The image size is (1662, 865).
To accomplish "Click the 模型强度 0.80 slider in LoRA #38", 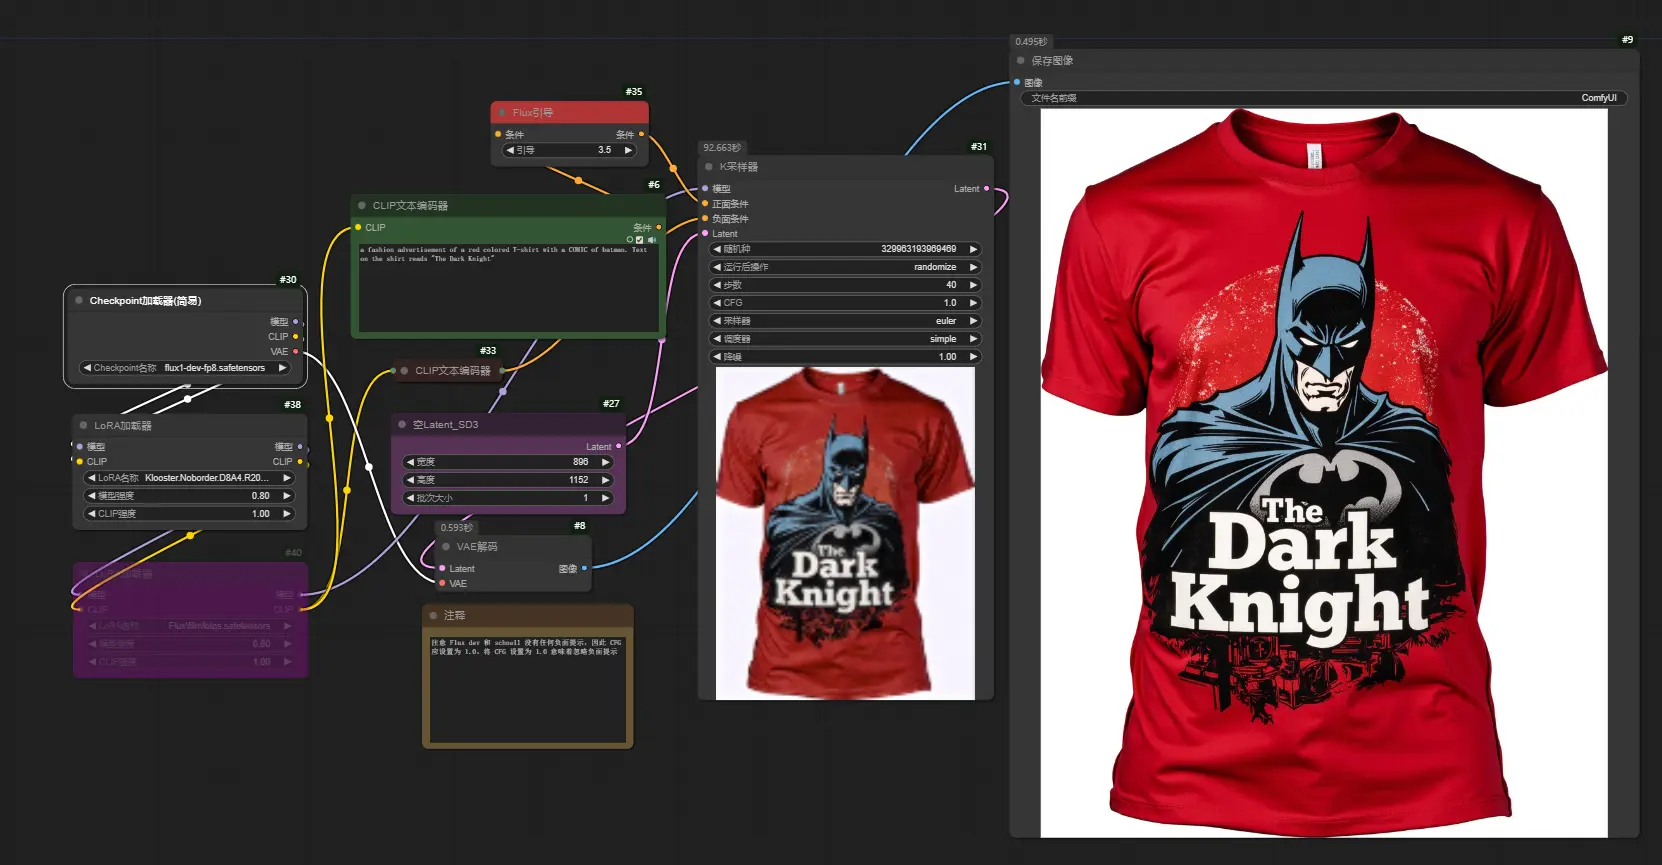I will click(189, 496).
